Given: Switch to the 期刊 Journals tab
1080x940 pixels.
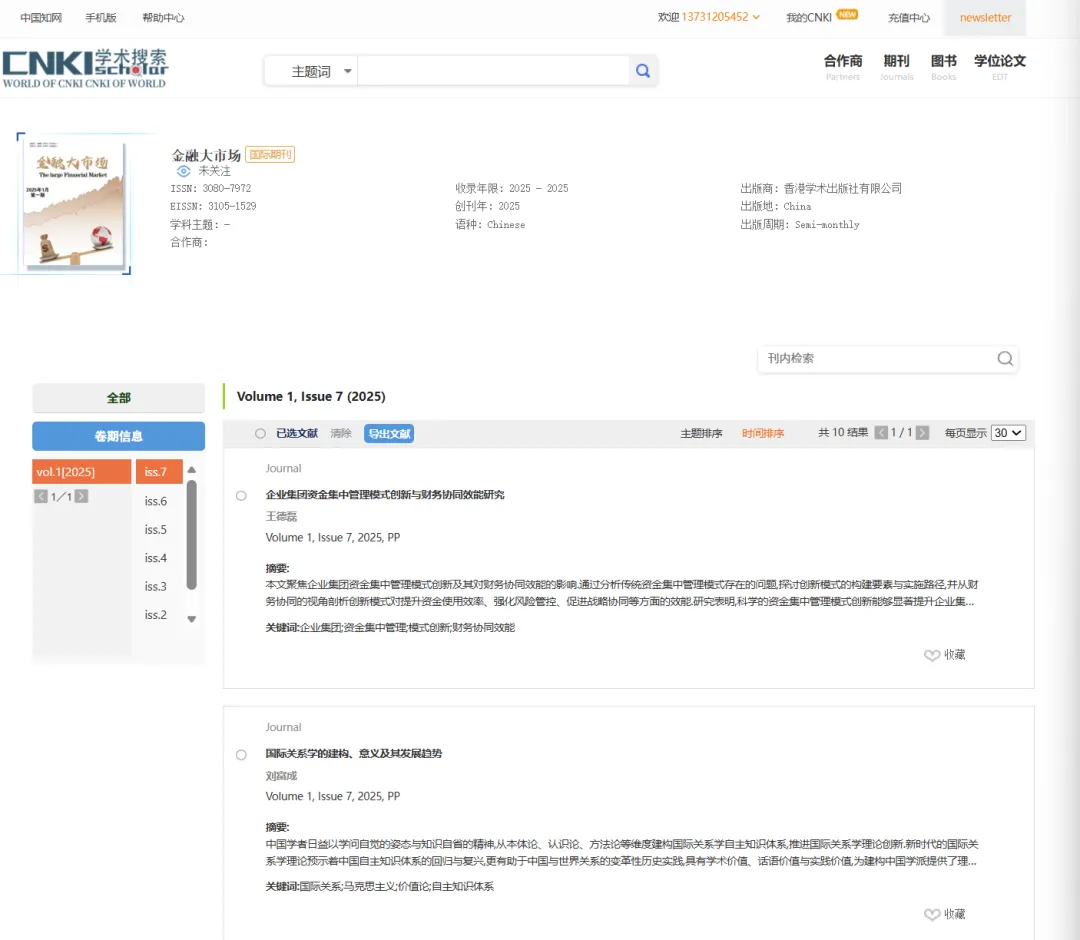Looking at the screenshot, I should click(x=897, y=66).
